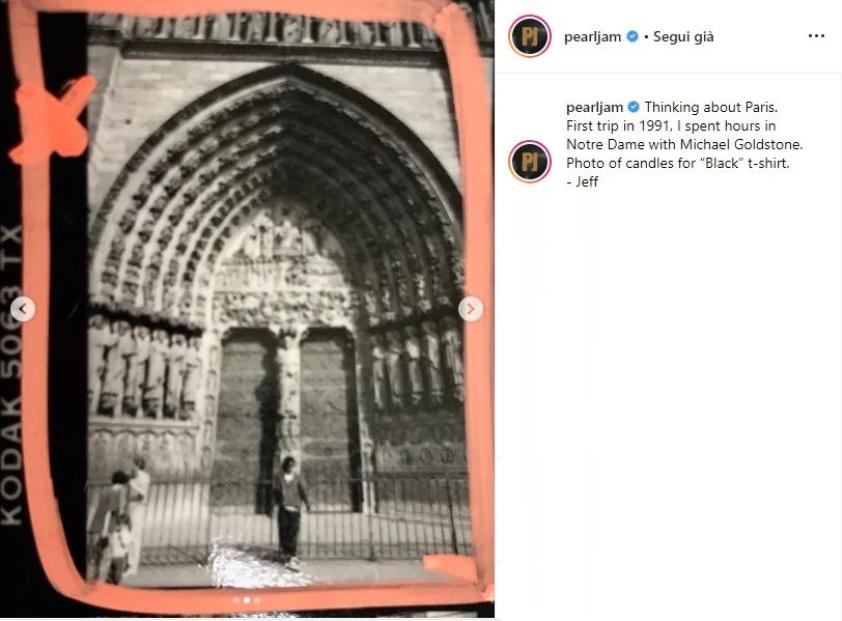Click the person standing at the cathedral door
The image size is (842, 621).
click(291, 512)
